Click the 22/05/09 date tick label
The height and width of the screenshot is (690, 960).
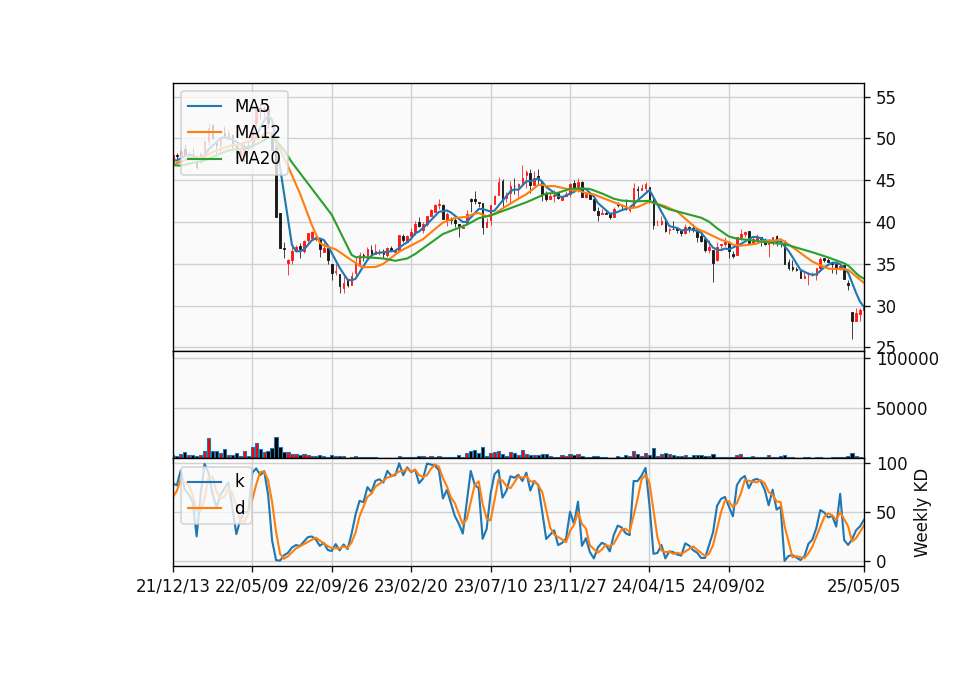(252, 586)
